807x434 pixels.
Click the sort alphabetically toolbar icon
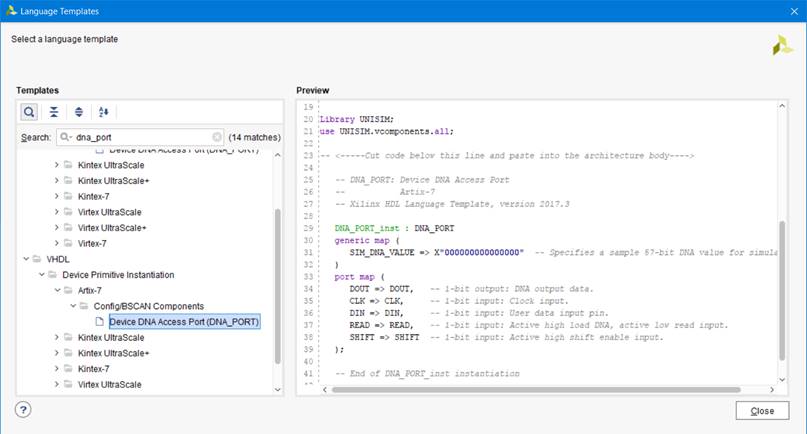tap(102, 112)
